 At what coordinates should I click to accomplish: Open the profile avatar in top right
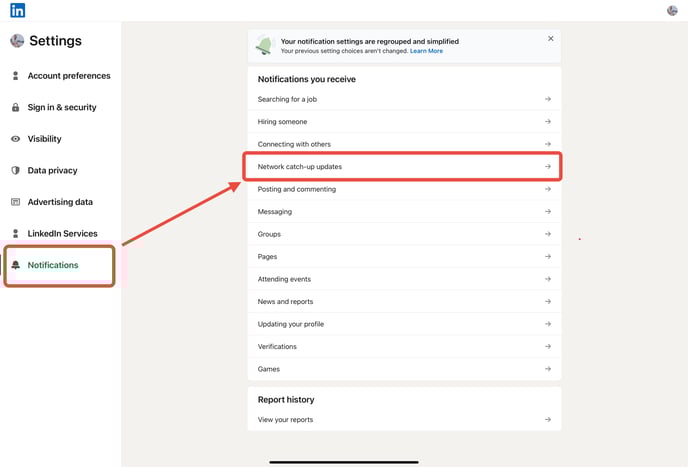pyautogui.click(x=672, y=10)
